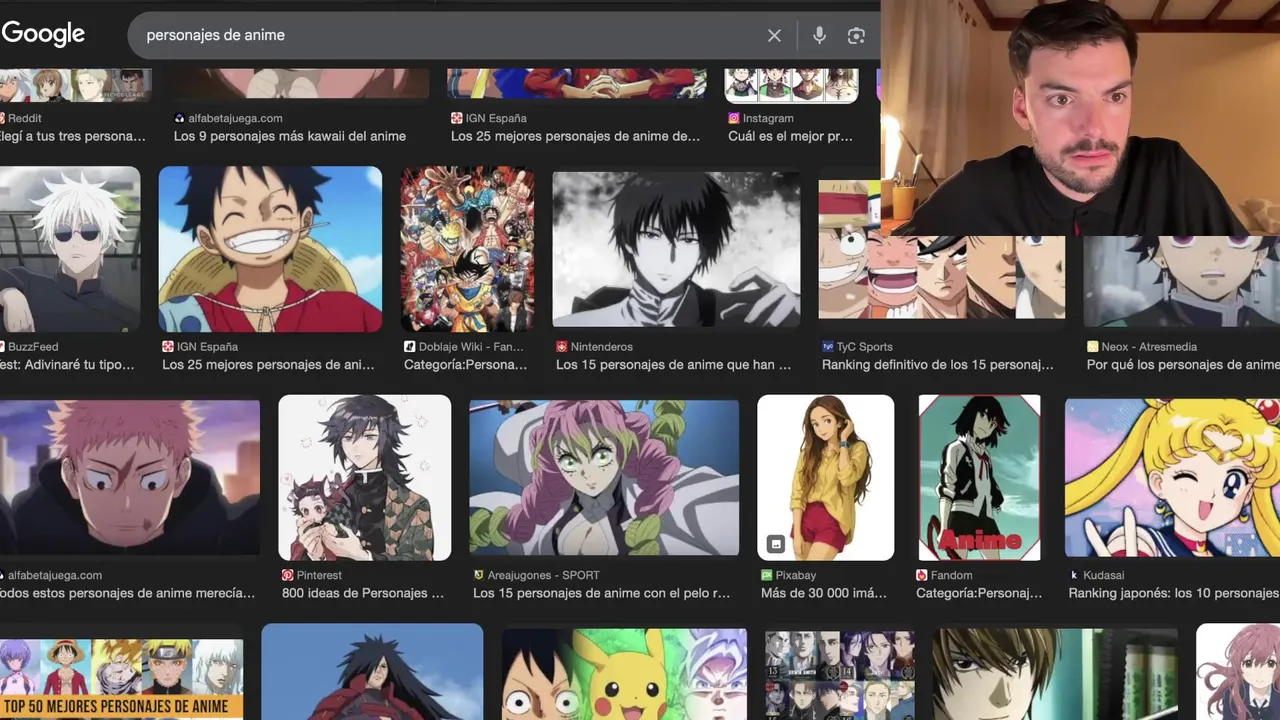Viewport: 1280px width, 720px height.
Task: Open 'Los 15 personajes de anime que han' link
Action: point(673,365)
